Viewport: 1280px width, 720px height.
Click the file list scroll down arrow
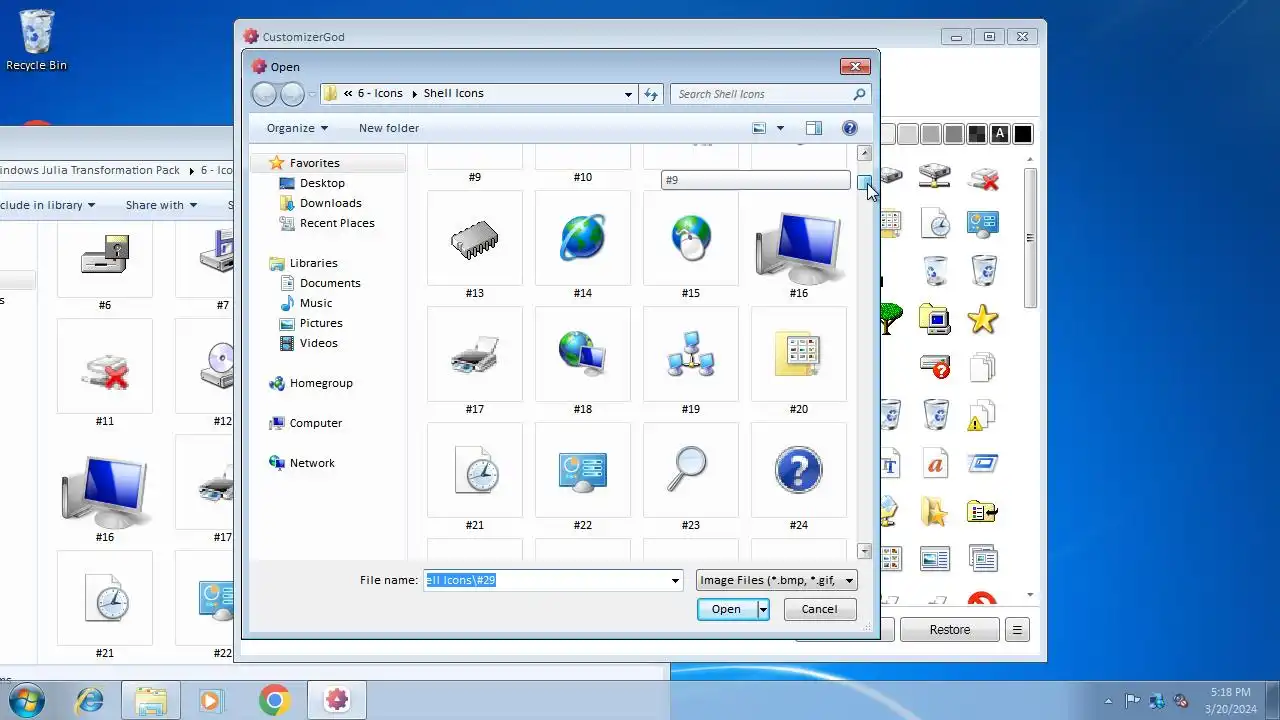864,551
